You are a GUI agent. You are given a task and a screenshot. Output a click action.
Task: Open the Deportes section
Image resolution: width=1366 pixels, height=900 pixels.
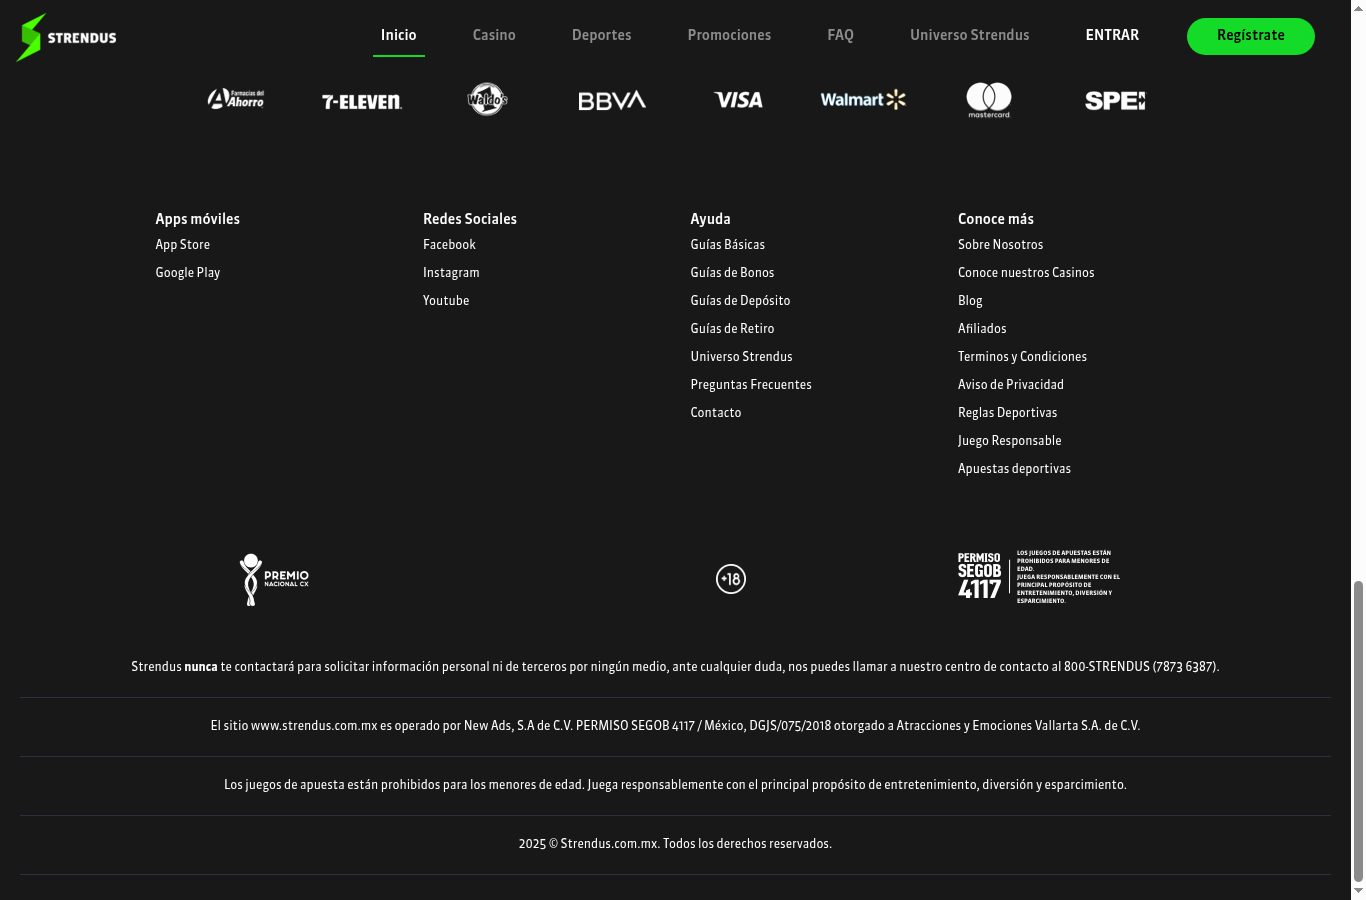pyautogui.click(x=602, y=35)
